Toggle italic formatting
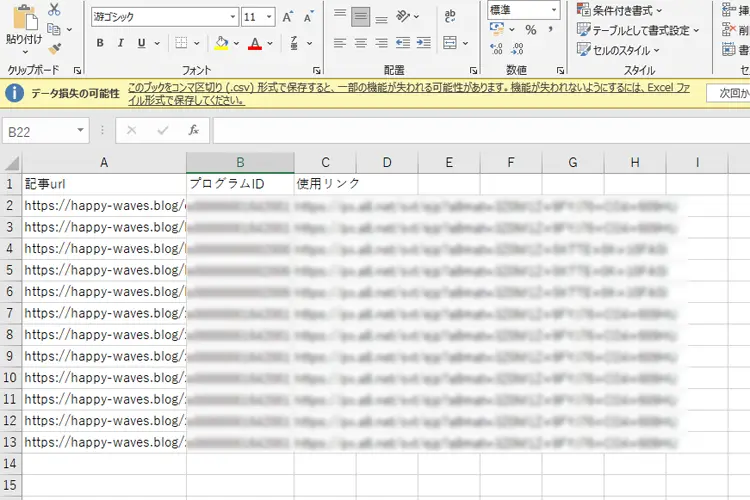The image size is (750, 500). coord(121,43)
